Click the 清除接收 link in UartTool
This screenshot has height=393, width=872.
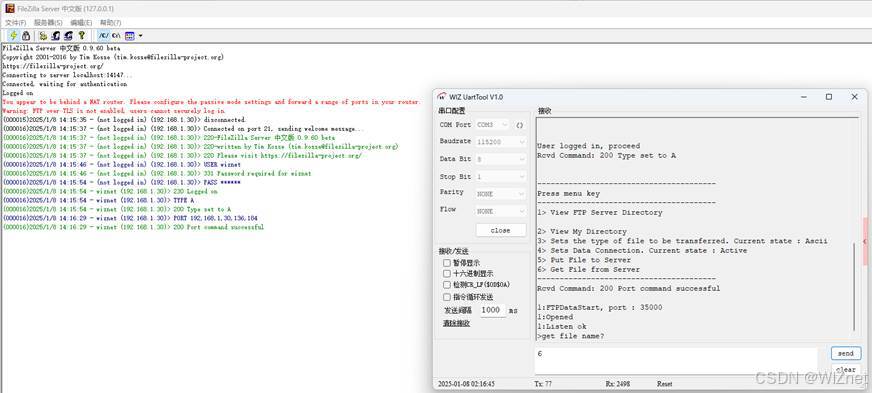(x=457, y=323)
